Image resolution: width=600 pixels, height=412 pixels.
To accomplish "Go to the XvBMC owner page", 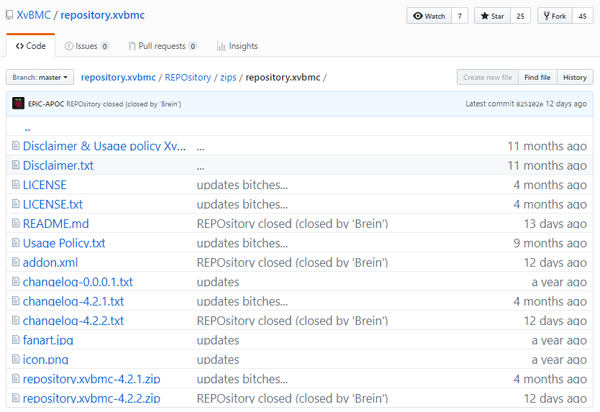I will click(34, 15).
